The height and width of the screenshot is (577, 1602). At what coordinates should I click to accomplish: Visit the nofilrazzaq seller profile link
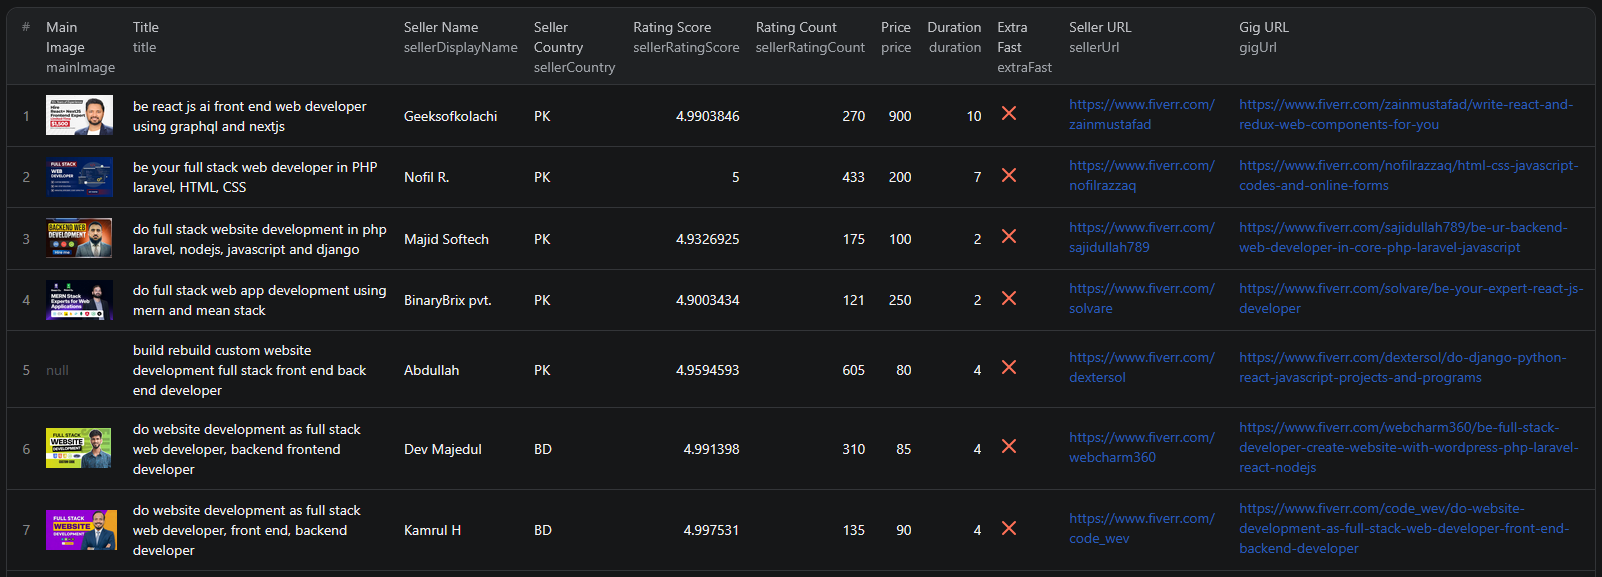[1141, 176]
